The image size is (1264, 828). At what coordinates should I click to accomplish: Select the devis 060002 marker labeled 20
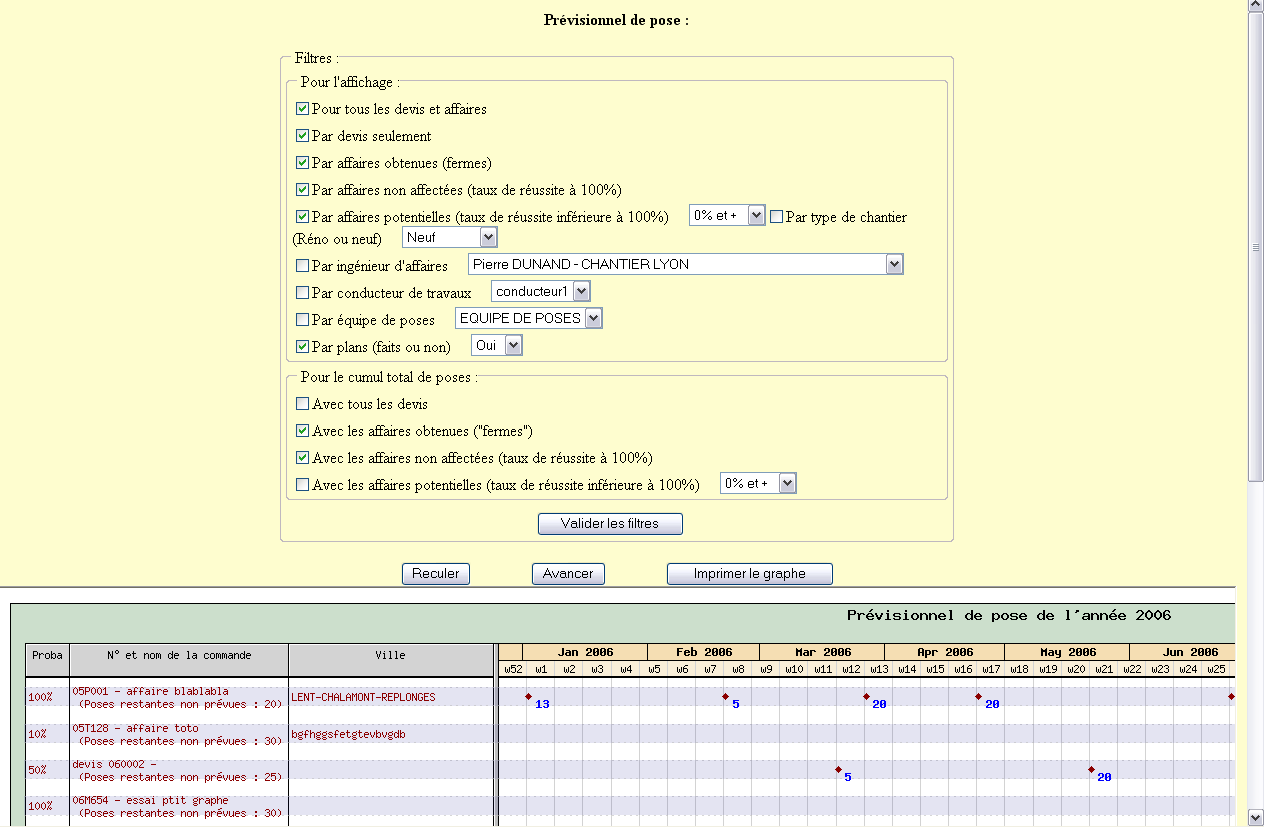[1091, 769]
